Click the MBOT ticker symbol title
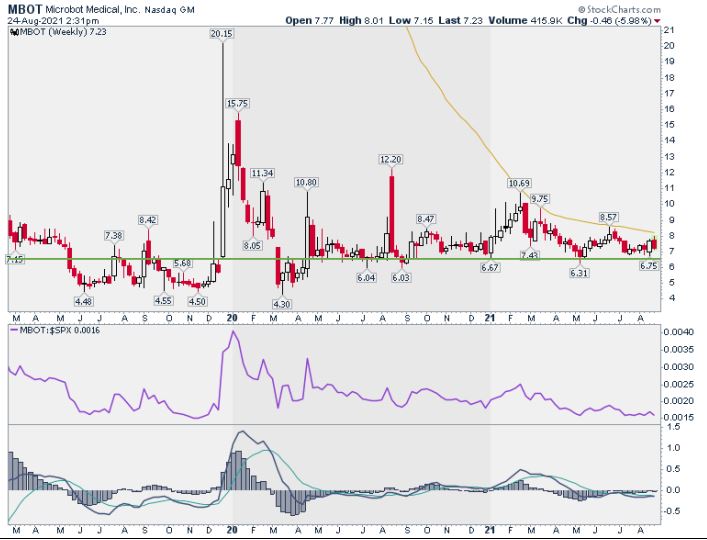707x540 pixels. (x=25, y=9)
